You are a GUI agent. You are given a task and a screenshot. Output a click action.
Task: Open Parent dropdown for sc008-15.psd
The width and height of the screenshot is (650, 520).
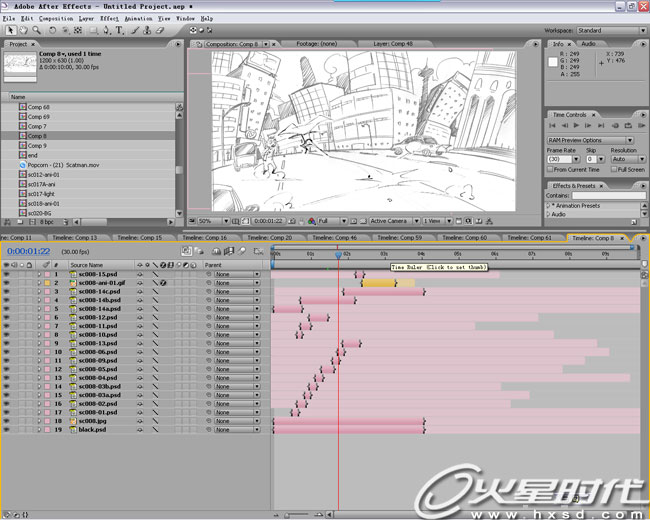point(237,274)
